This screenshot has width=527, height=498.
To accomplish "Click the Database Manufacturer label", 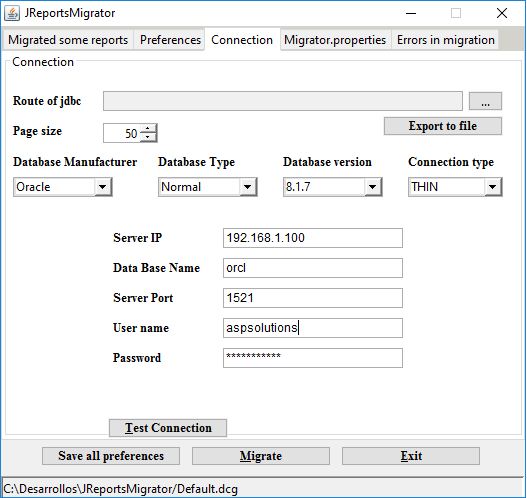I will pos(75,162).
